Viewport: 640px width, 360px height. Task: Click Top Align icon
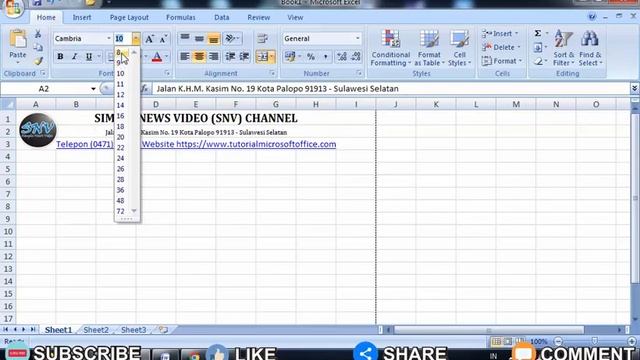(185, 38)
